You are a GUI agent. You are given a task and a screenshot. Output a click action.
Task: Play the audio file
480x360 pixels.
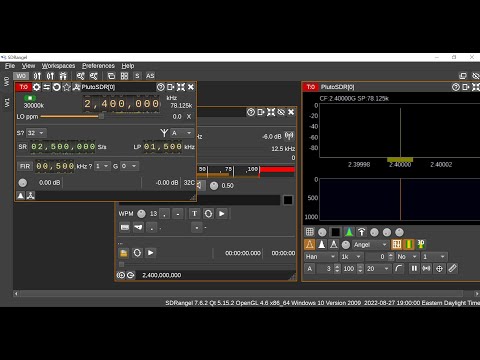pos(151,253)
